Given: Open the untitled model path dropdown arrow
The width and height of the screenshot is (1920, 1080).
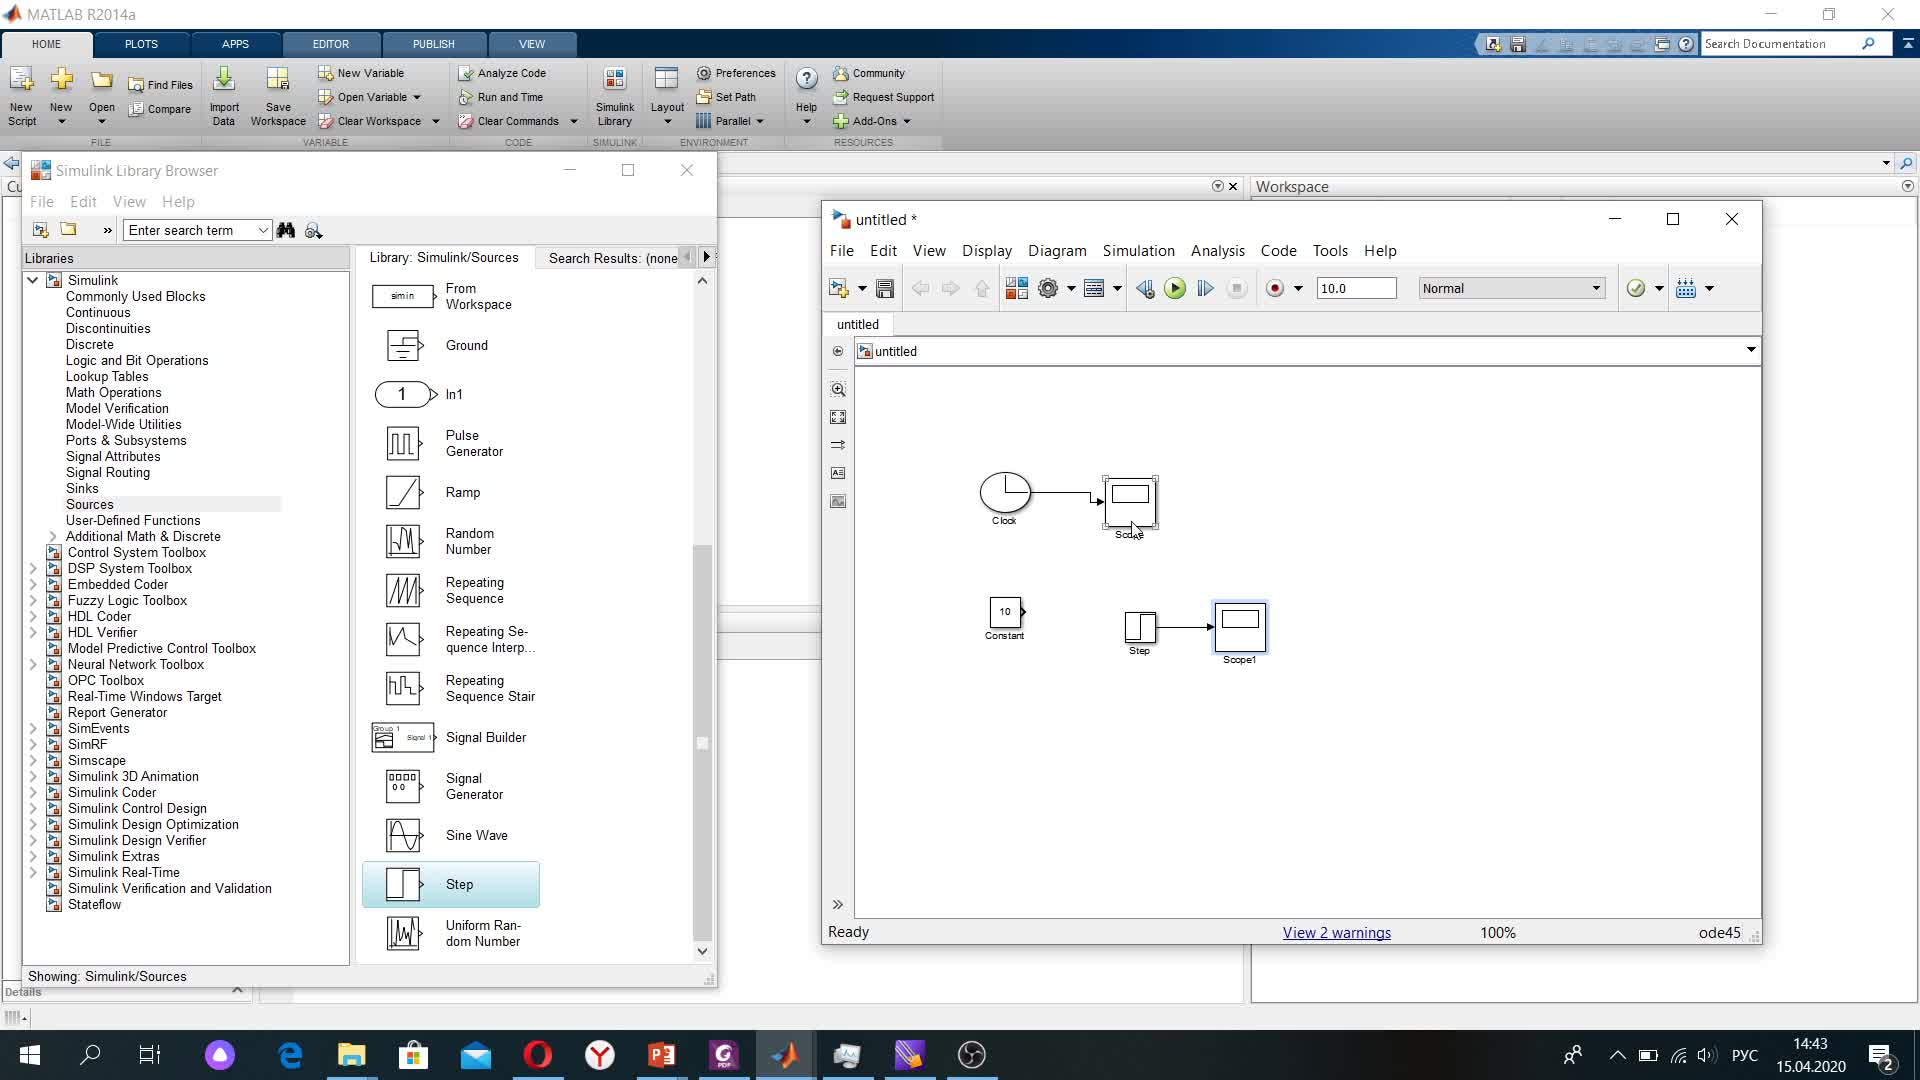Looking at the screenshot, I should (x=1751, y=350).
